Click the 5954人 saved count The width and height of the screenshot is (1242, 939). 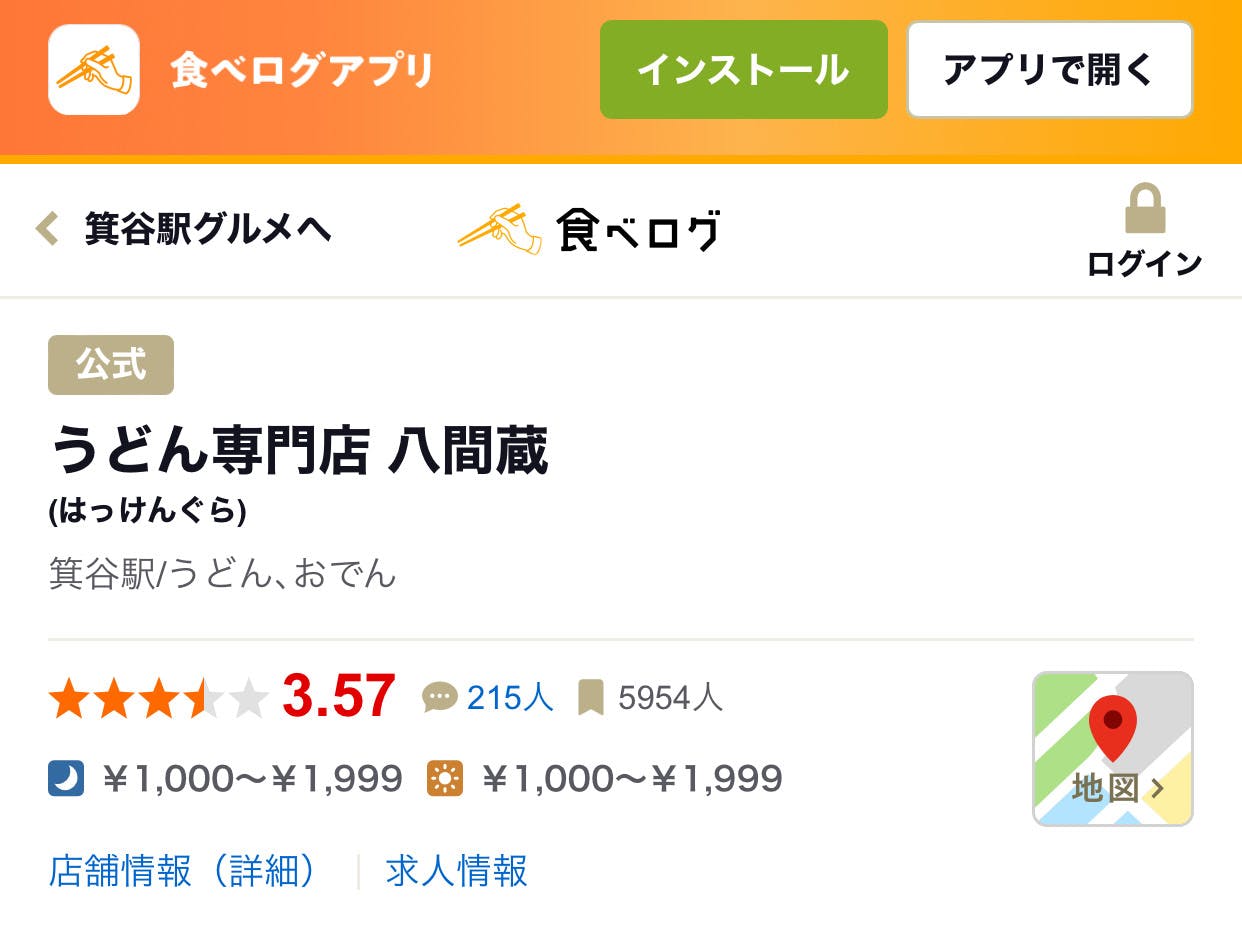pyautogui.click(x=670, y=697)
